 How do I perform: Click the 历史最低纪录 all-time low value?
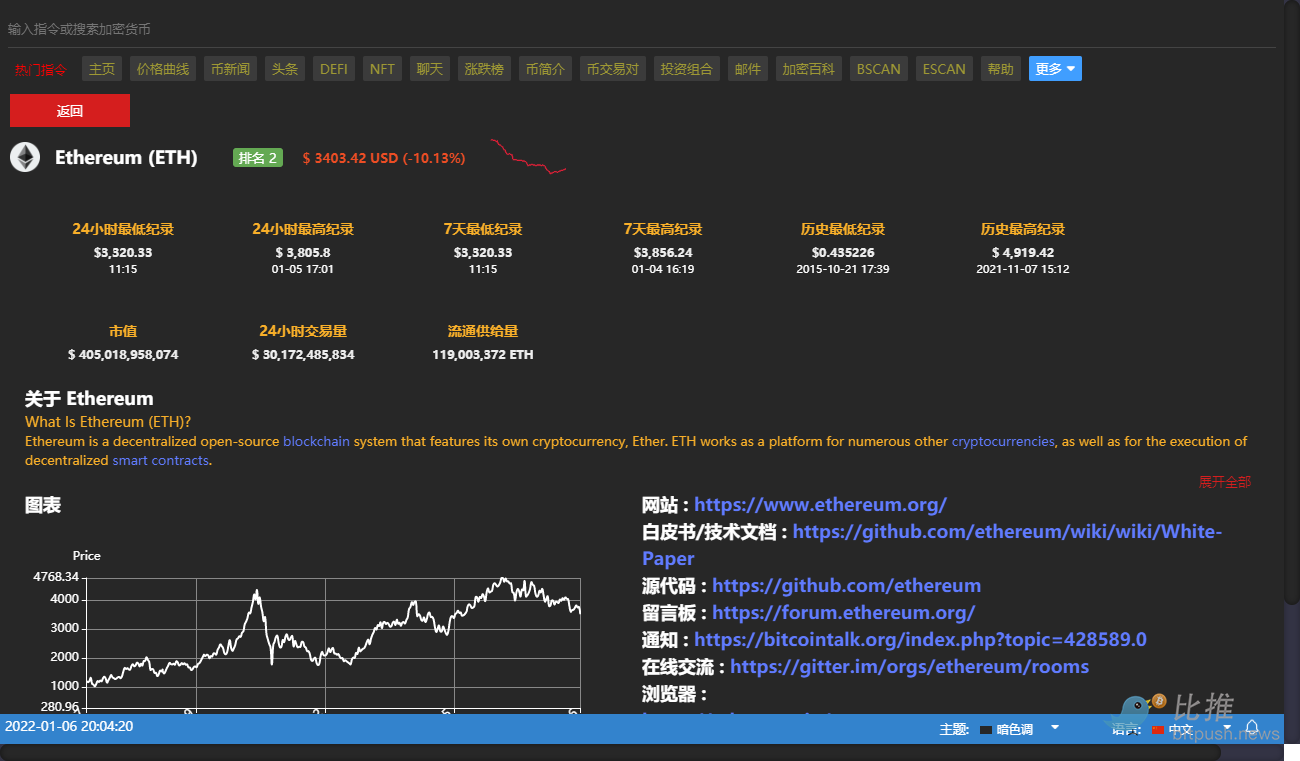(843, 253)
